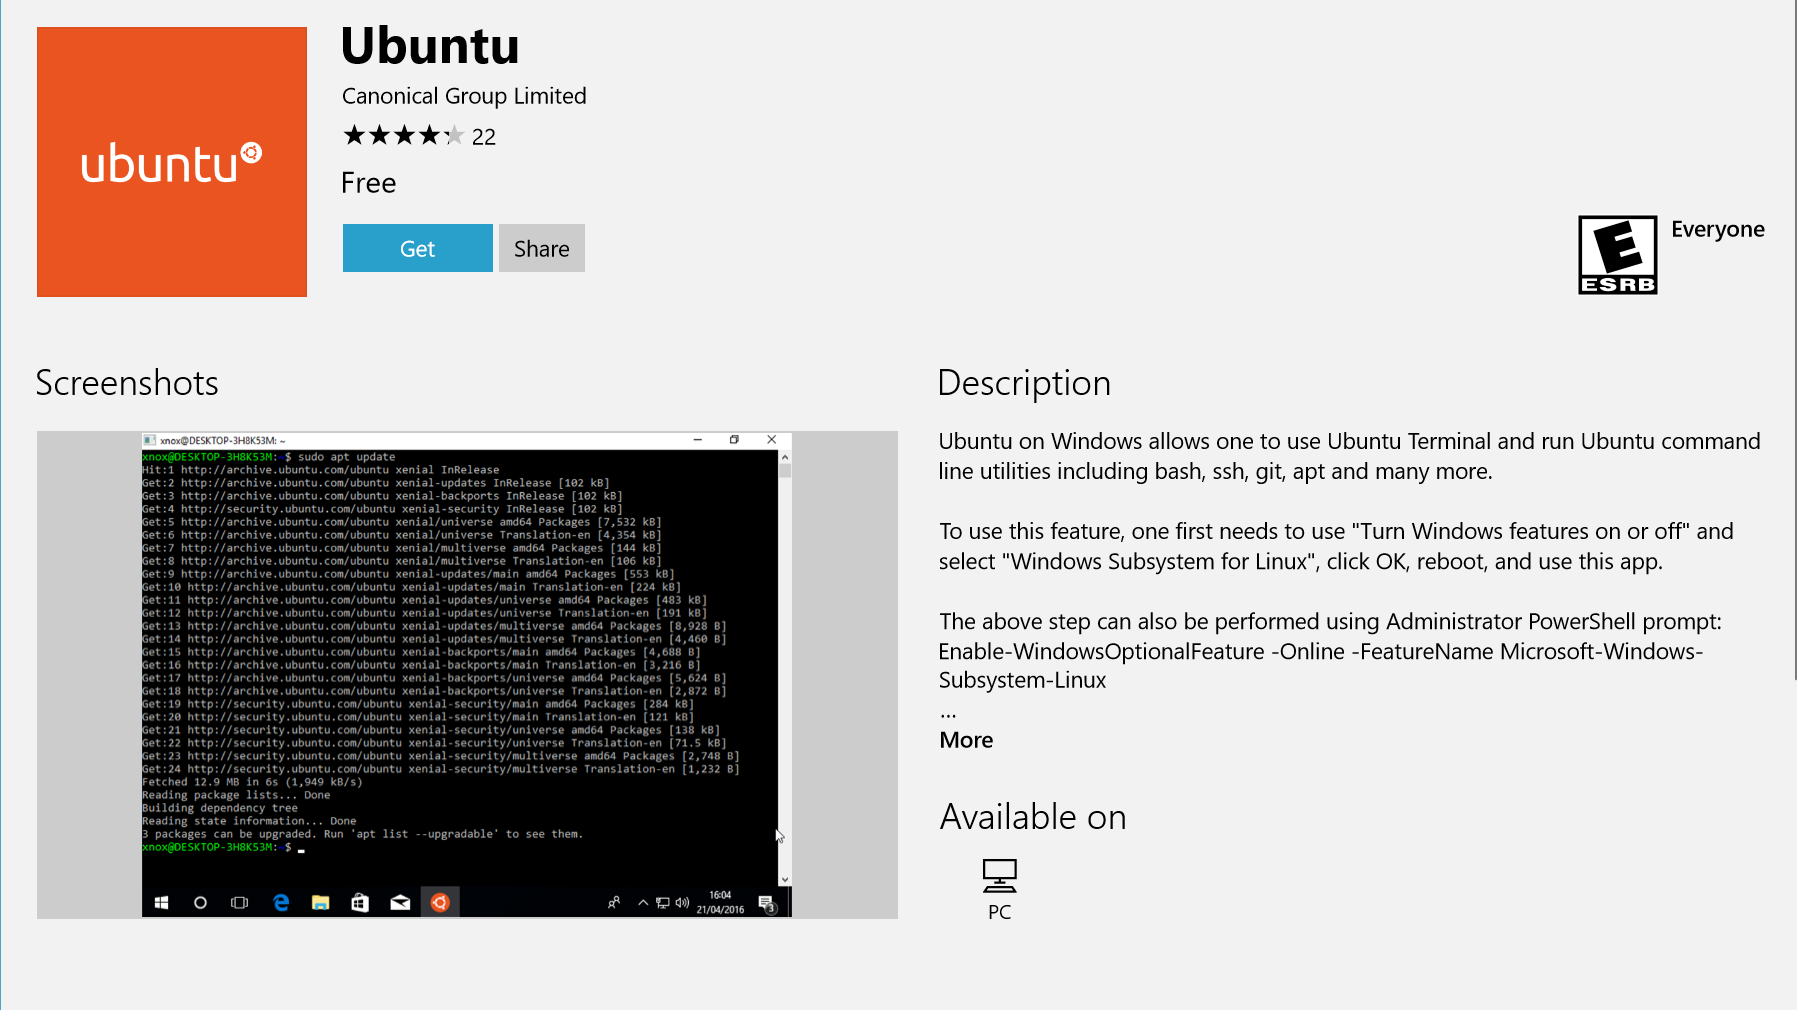Image resolution: width=1797 pixels, height=1010 pixels.
Task: Click the Everyone rating text
Action: [x=1718, y=229]
